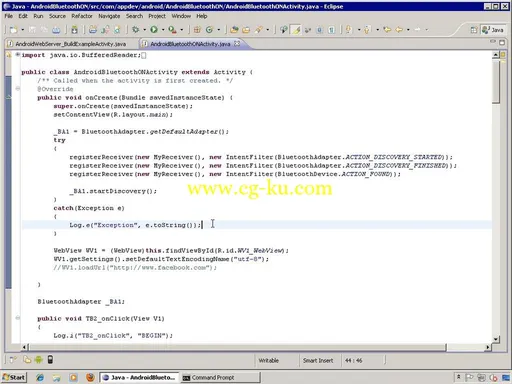Viewport: 512px width, 384px height.
Task: Click the New Android project icon
Action: (93, 30)
